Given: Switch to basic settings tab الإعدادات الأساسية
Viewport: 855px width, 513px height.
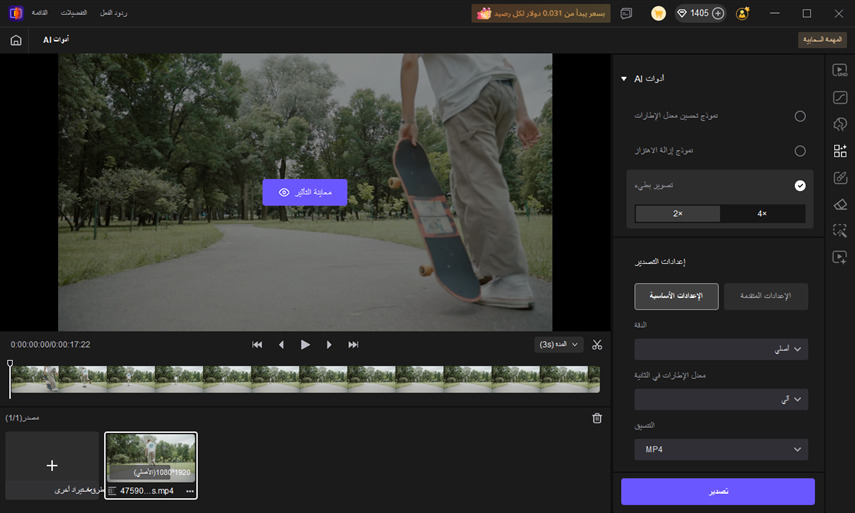Looking at the screenshot, I should [676, 296].
